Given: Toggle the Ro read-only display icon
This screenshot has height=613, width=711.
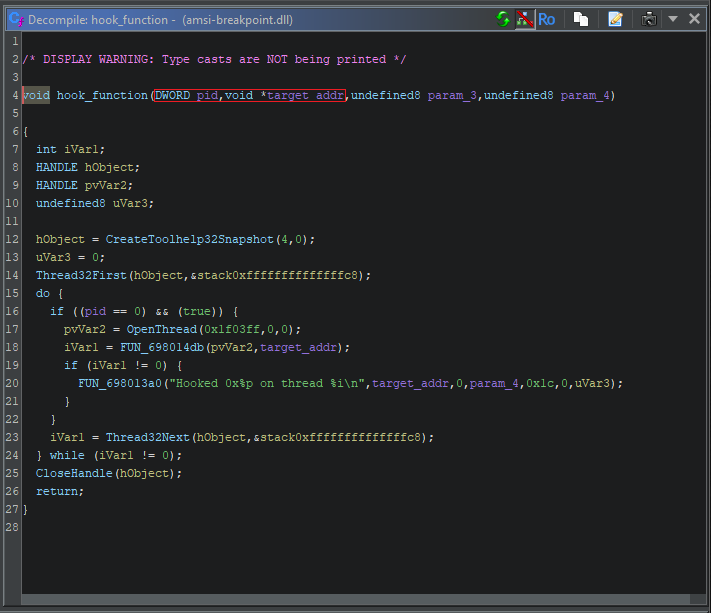Looking at the screenshot, I should (546, 19).
